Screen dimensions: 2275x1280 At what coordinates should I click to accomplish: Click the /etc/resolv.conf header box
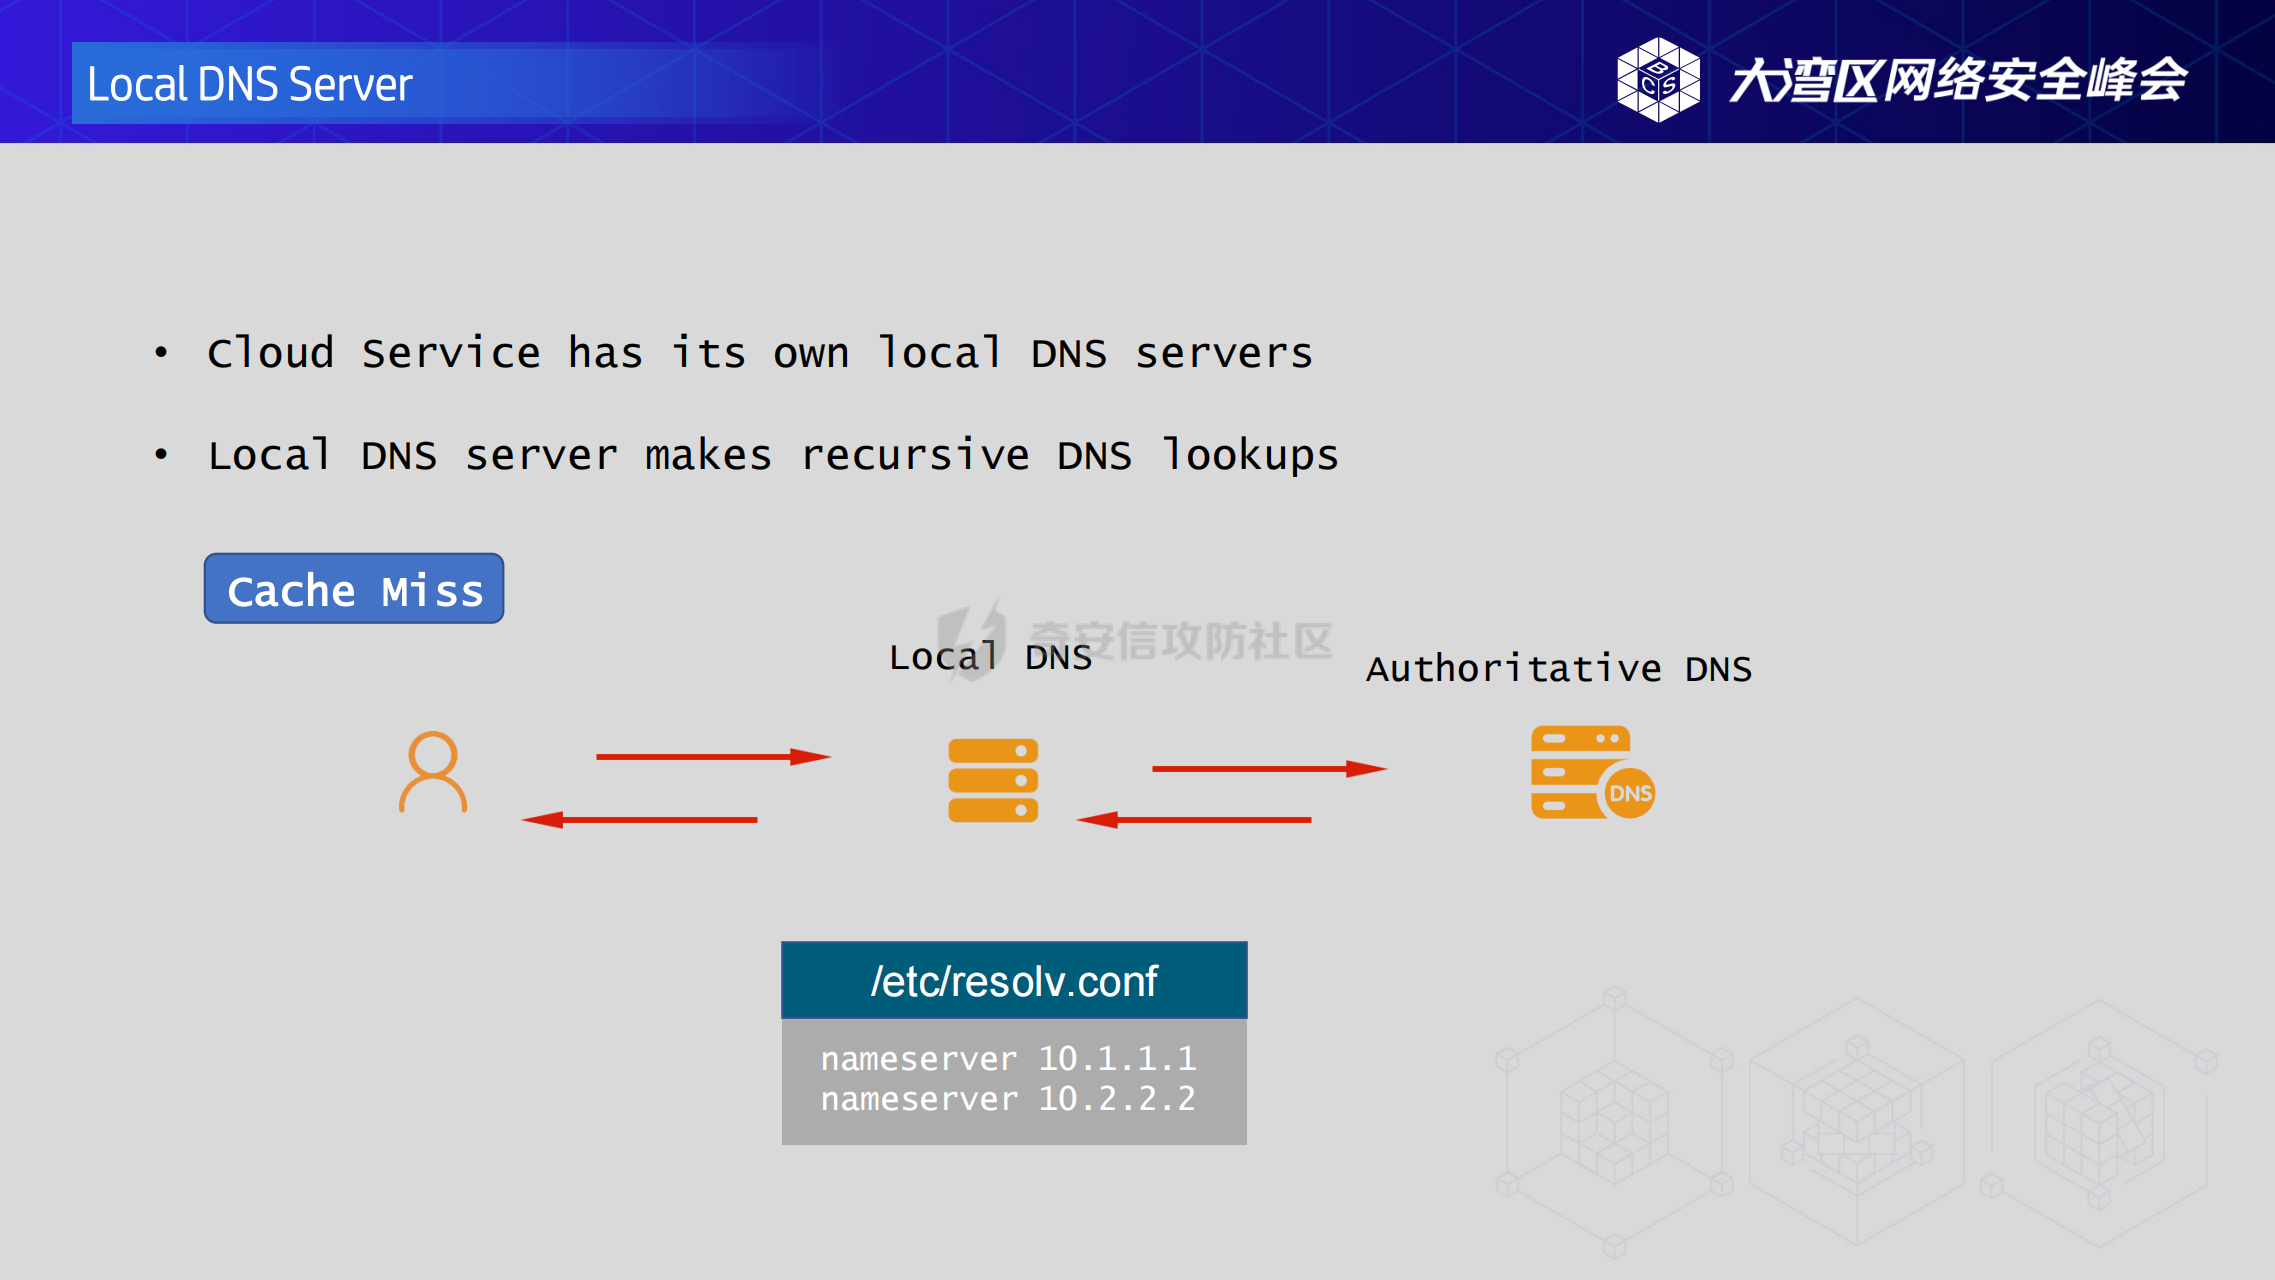(x=1013, y=981)
